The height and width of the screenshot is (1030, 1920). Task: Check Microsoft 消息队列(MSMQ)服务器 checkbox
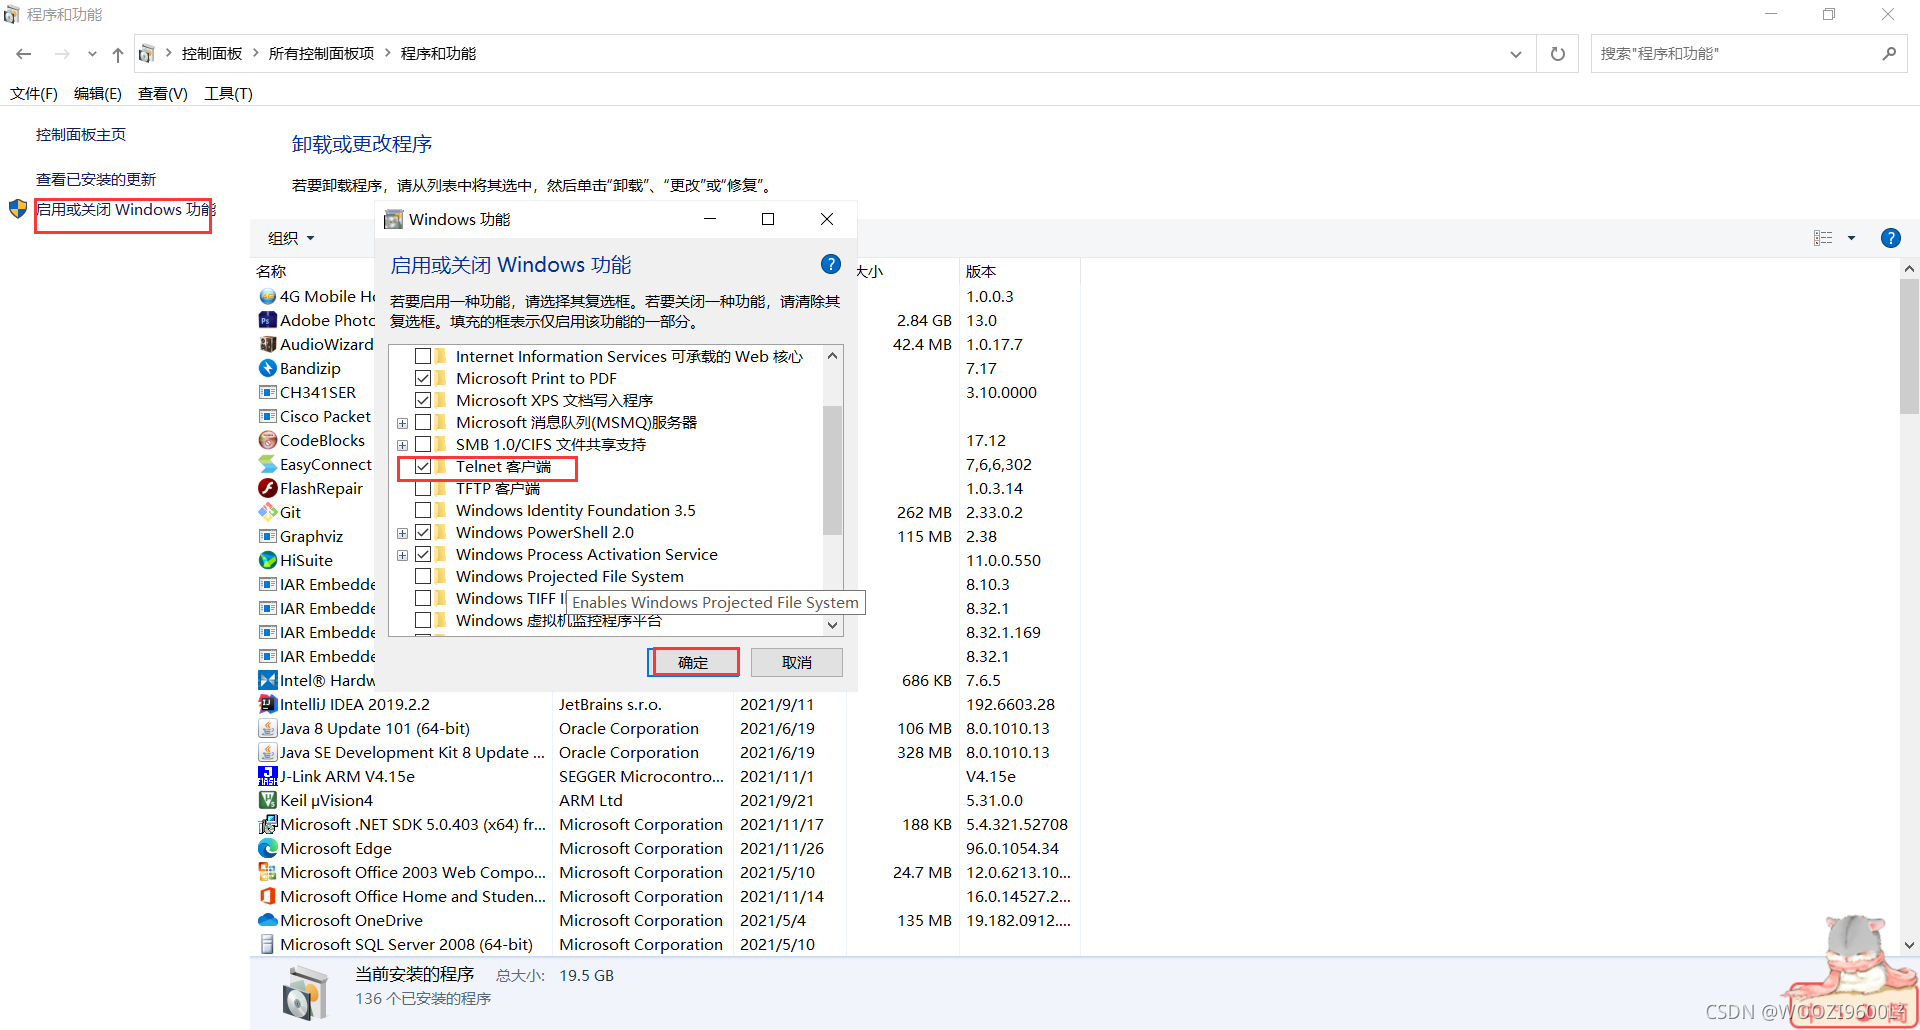pos(423,422)
